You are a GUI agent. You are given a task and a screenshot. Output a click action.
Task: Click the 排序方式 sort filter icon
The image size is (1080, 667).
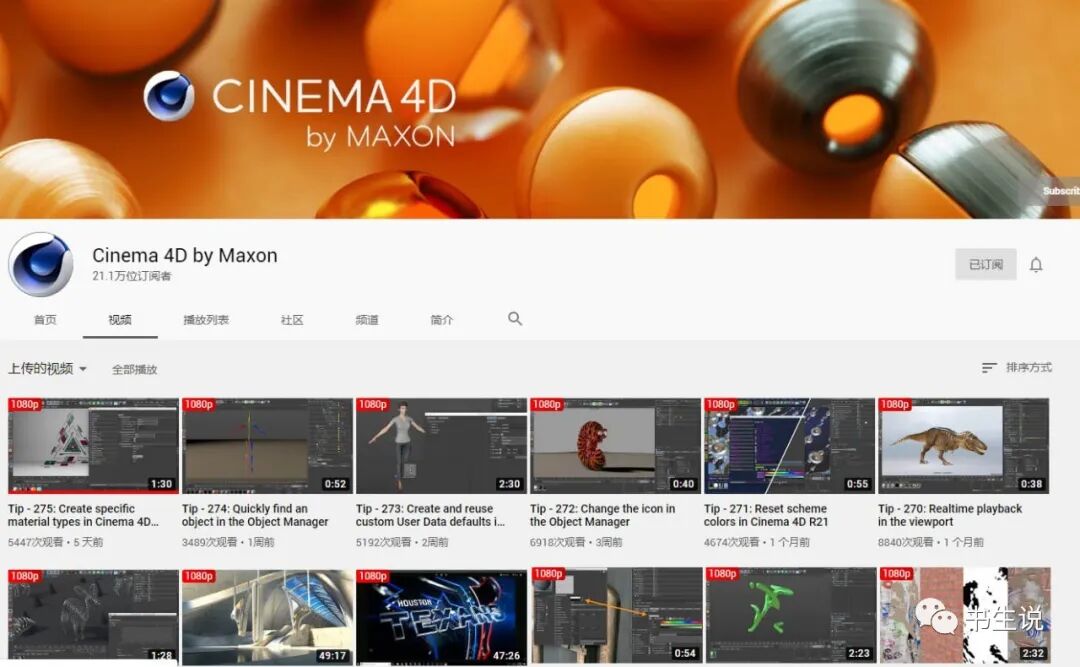pos(990,367)
